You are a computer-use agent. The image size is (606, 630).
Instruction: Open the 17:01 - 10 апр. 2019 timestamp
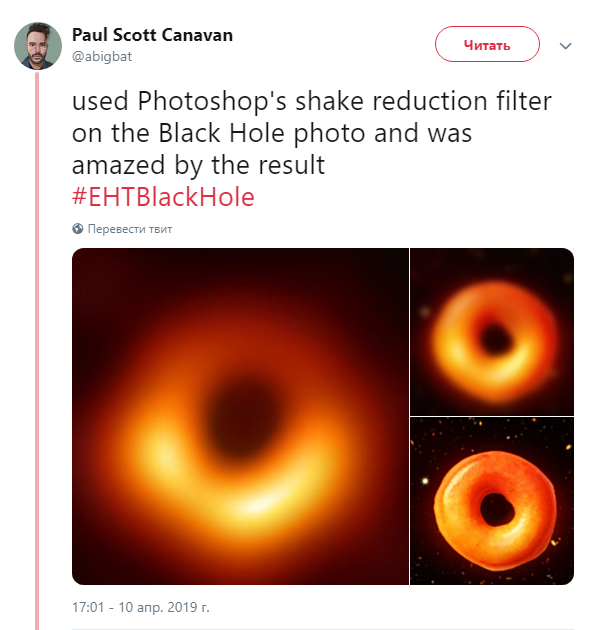point(141,607)
